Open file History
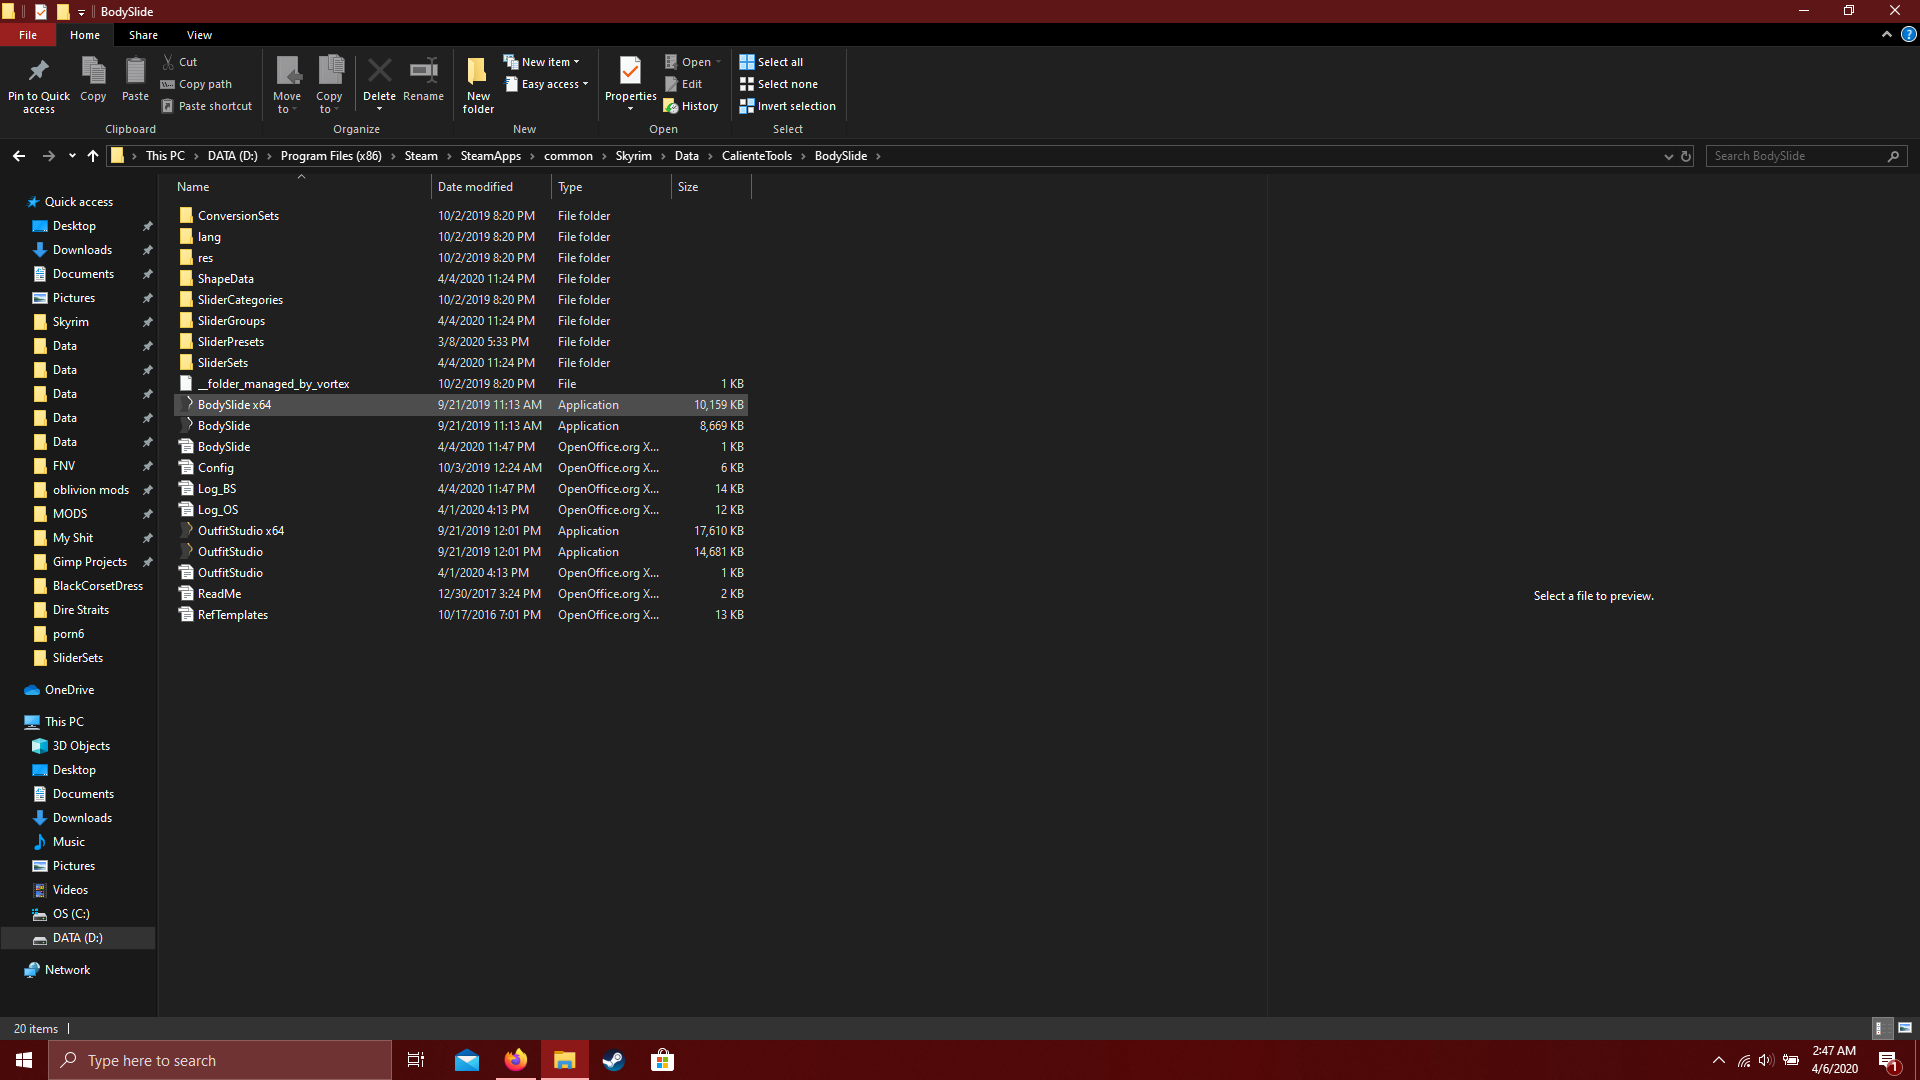The height and width of the screenshot is (1080, 1920). [x=691, y=106]
